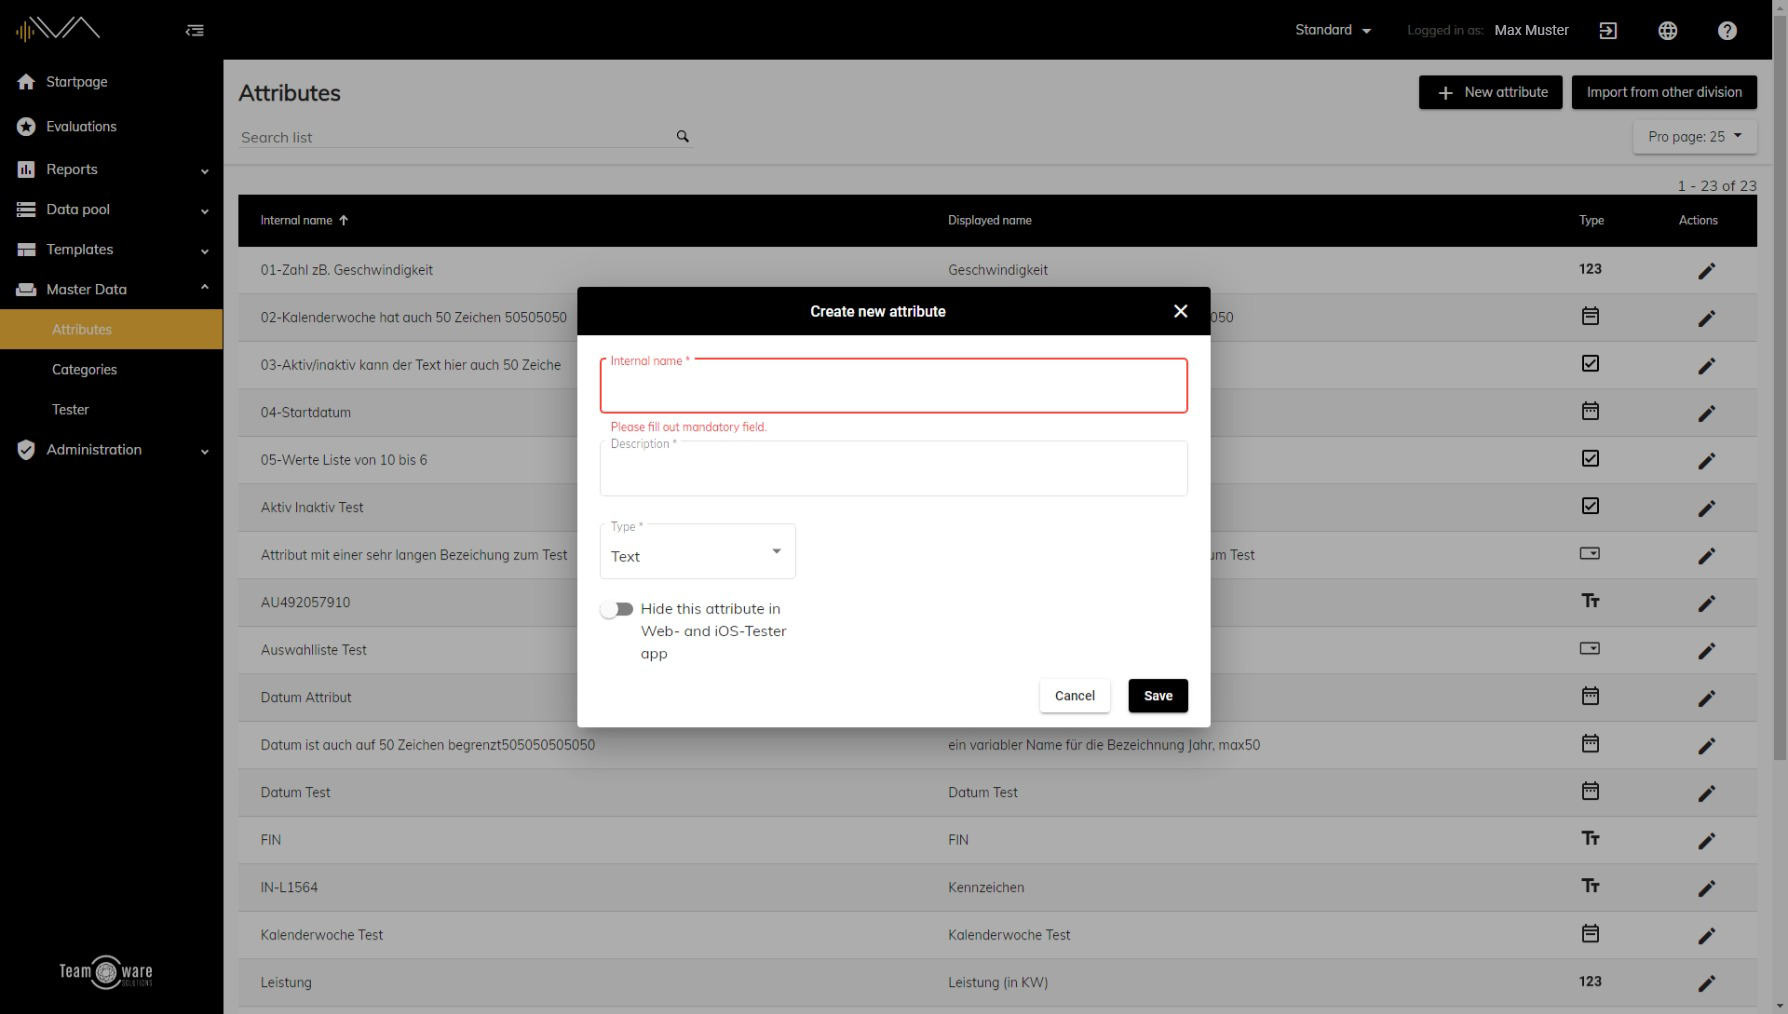The image size is (1788, 1014).
Task: Edit the 05-Werte Liste attribute
Action: point(1706,460)
